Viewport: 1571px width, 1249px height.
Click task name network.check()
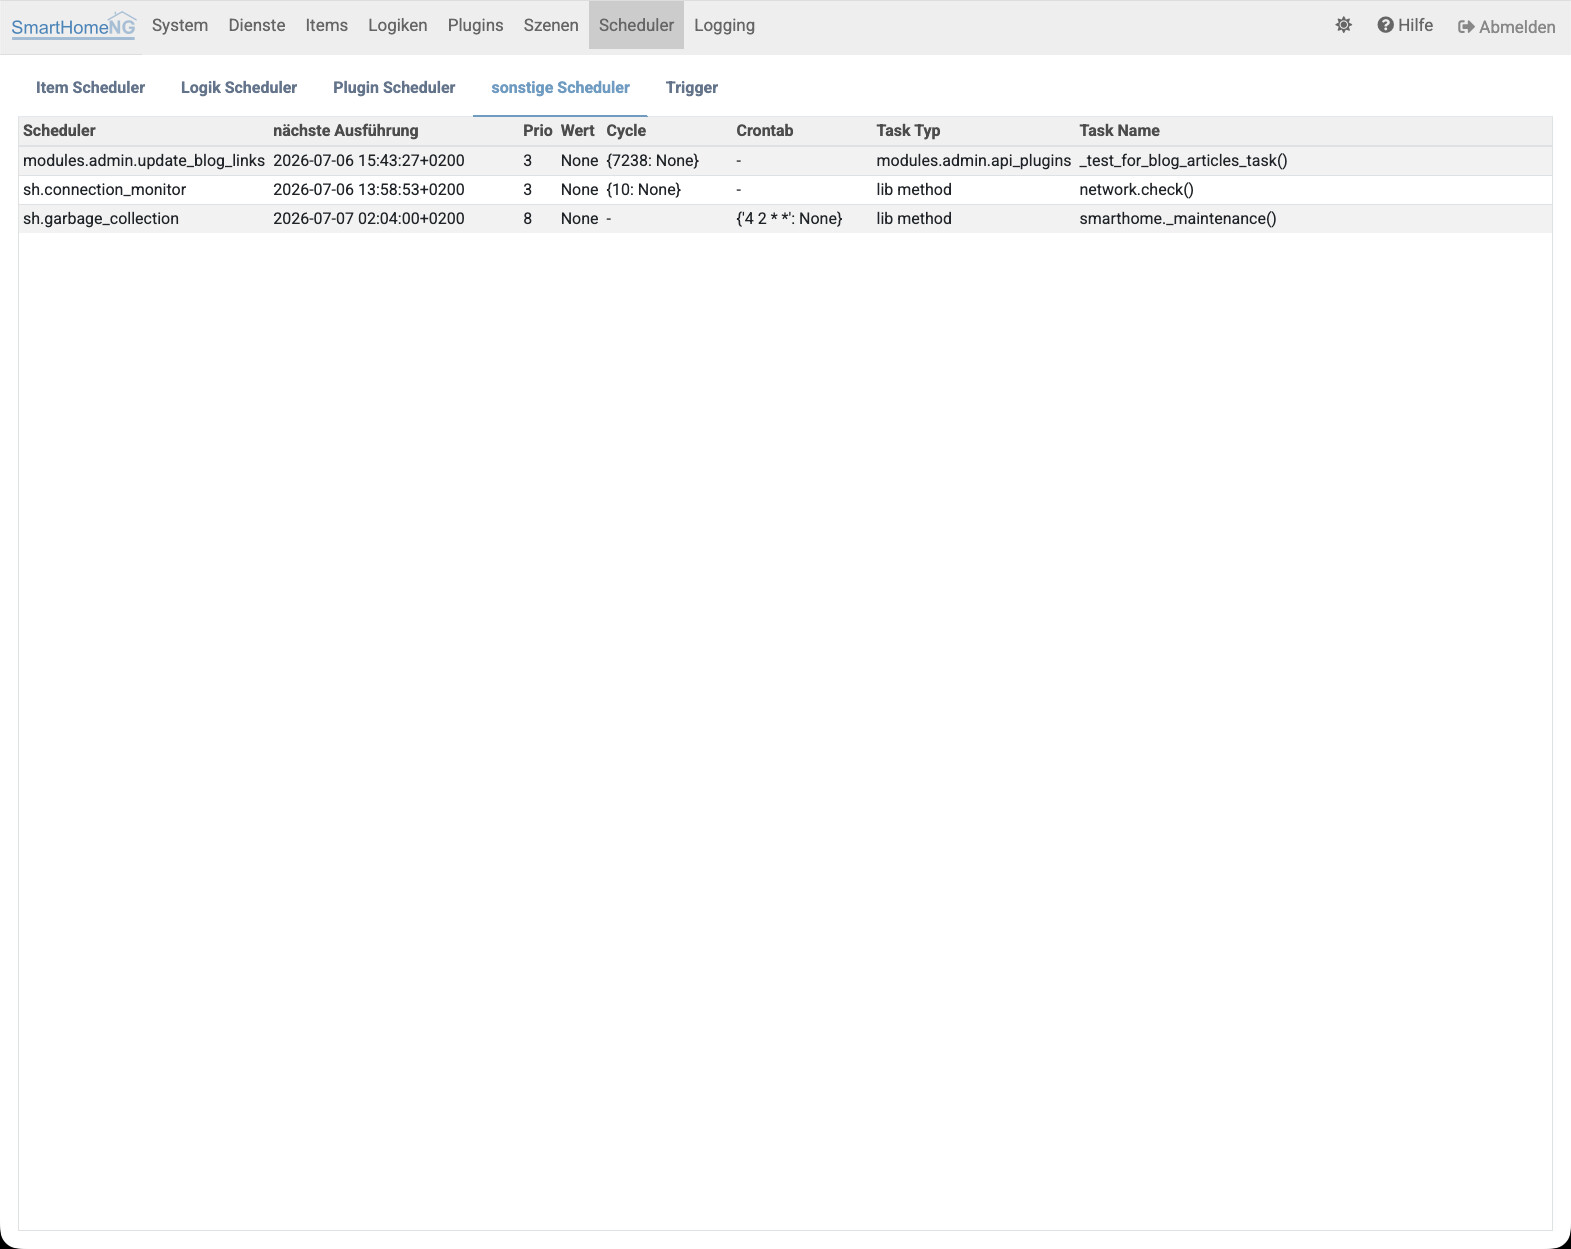[1137, 189]
